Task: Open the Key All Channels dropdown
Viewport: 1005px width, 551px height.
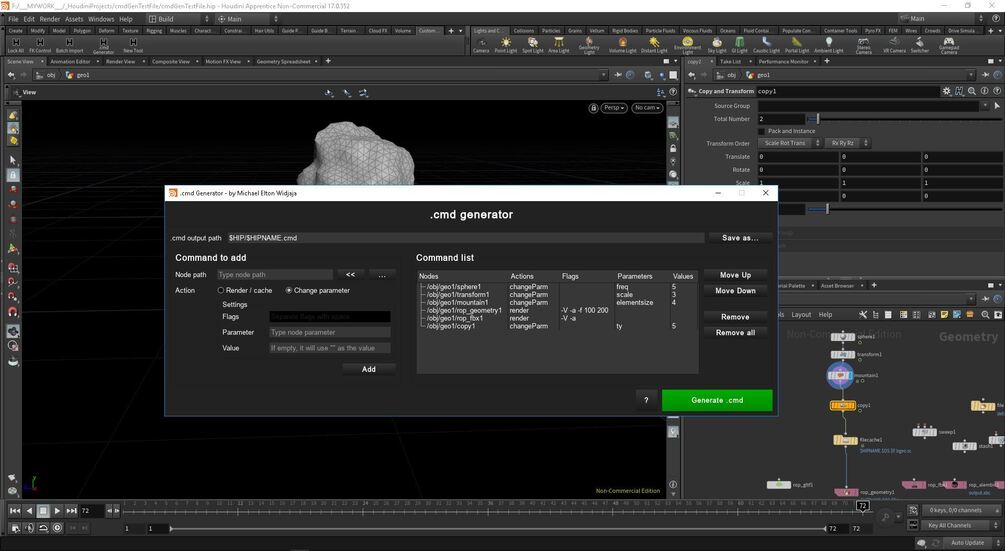Action: pos(963,525)
